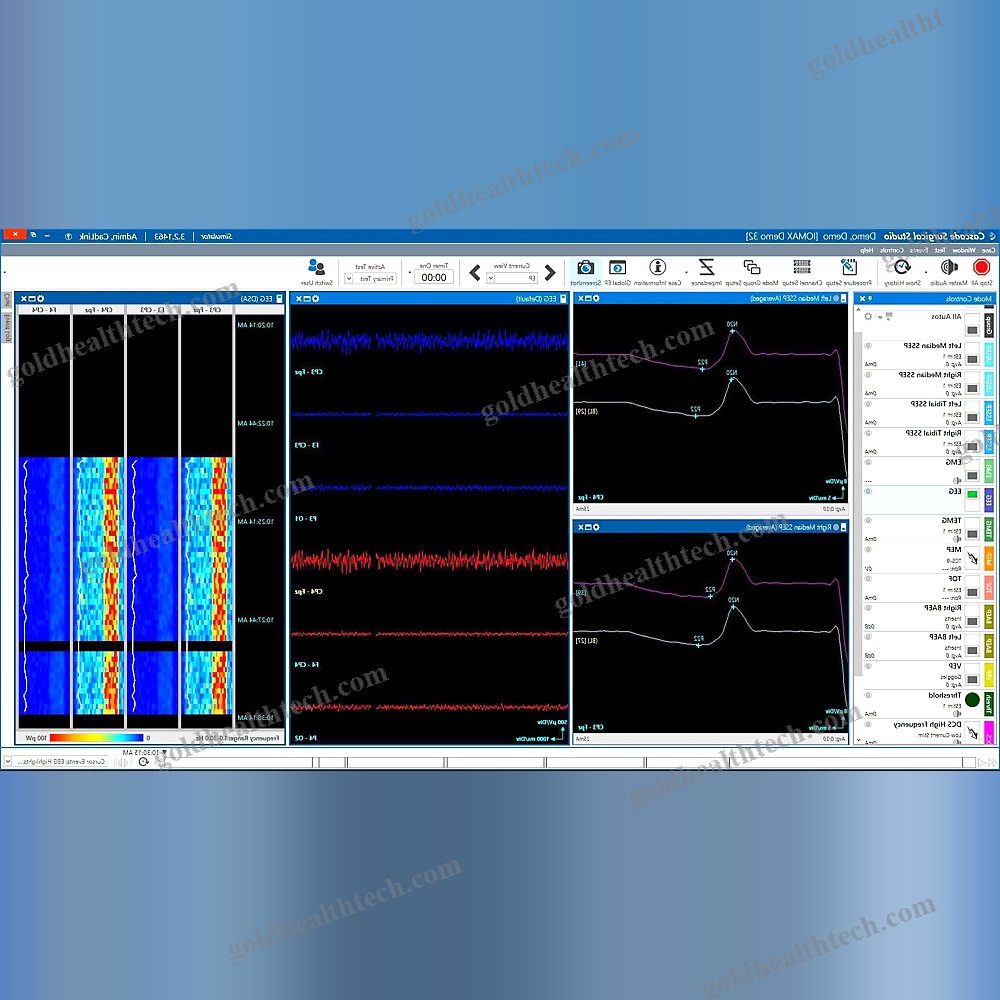Take a Screenshot with the camera icon
1000x1000 pixels.
[585, 267]
